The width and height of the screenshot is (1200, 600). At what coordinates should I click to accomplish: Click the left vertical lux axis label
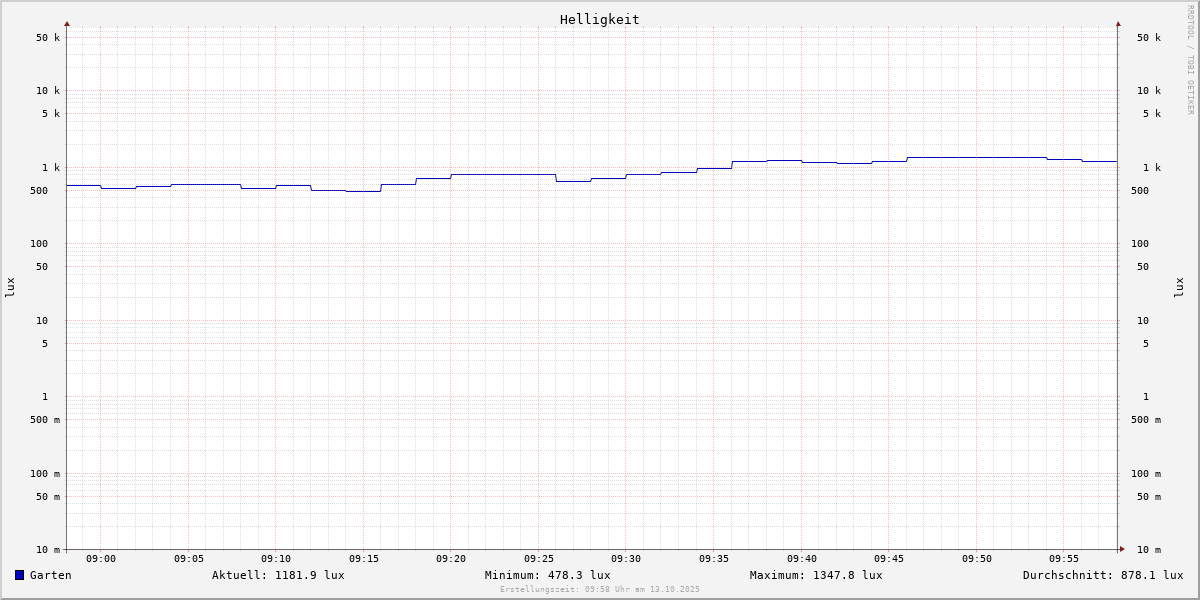click(10, 287)
